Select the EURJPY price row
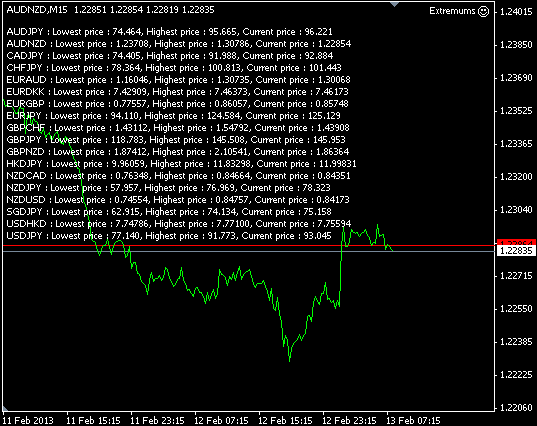The width and height of the screenshot is (537, 426). pyautogui.click(x=174, y=116)
